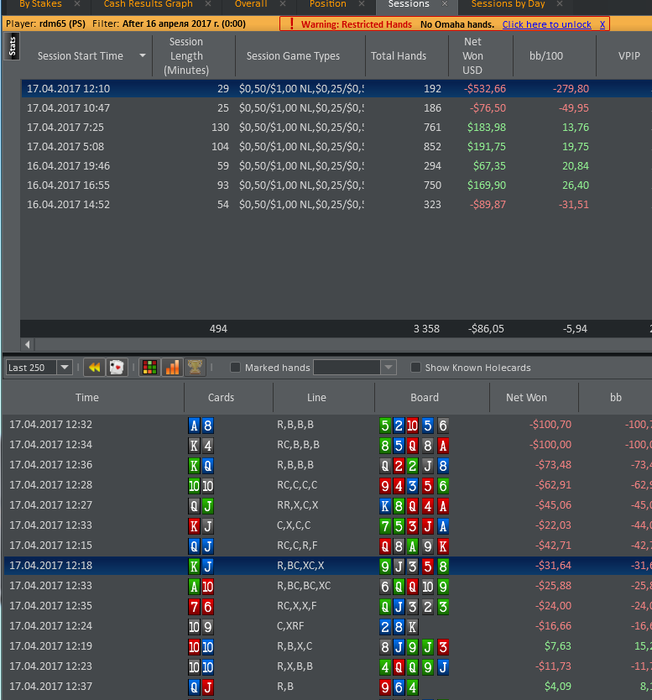The width and height of the screenshot is (652, 700).
Task: Sort by Total Hands column header
Action: [399, 56]
